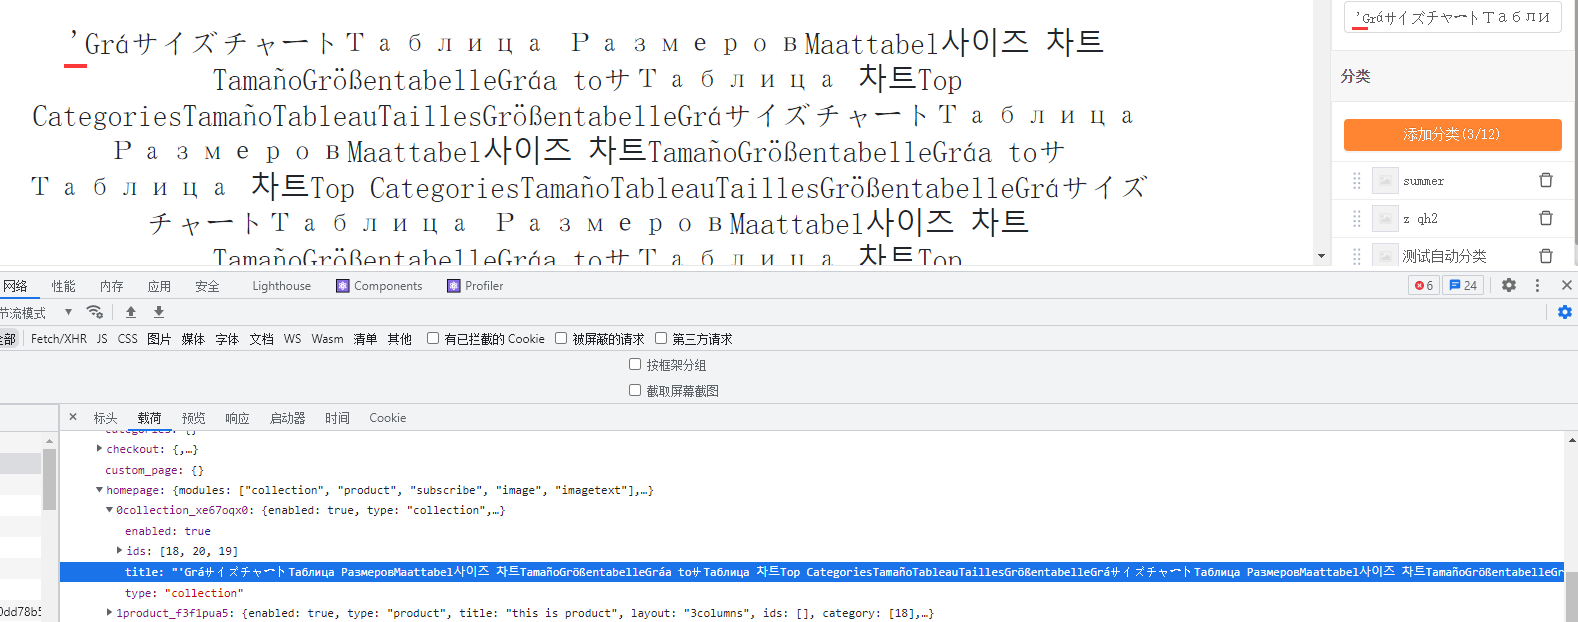Expand the ids array
This screenshot has width=1578, height=622.
point(119,551)
